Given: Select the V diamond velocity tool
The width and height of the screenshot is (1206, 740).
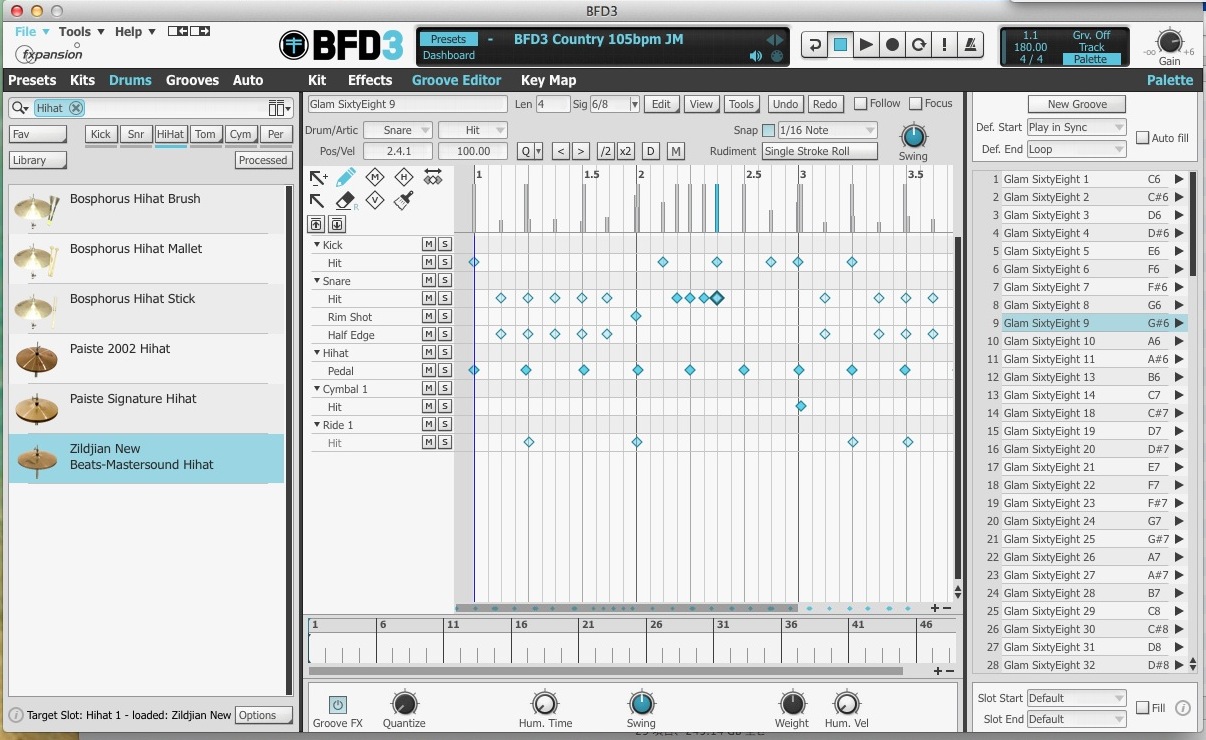Looking at the screenshot, I should (375, 201).
